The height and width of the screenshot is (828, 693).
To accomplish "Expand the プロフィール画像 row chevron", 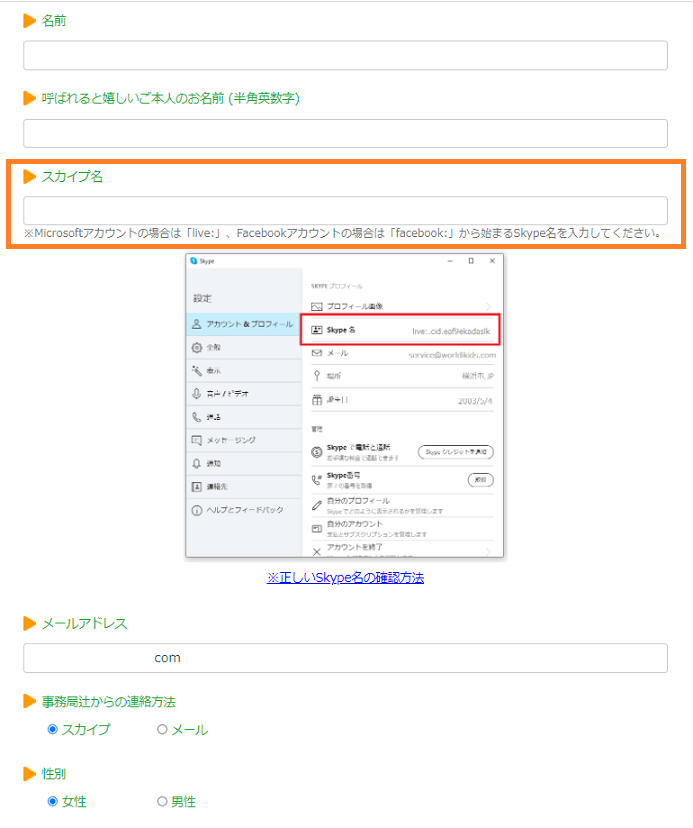I will tap(489, 307).
